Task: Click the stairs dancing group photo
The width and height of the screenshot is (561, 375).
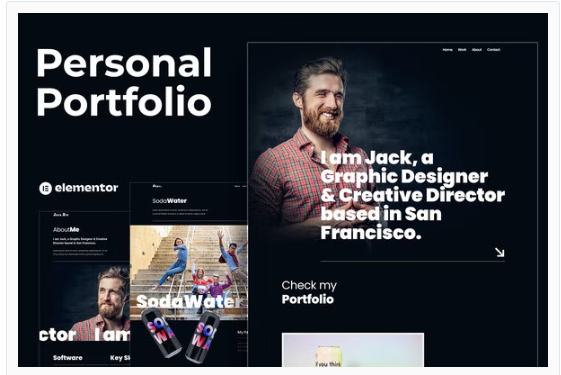Action: pos(189,272)
